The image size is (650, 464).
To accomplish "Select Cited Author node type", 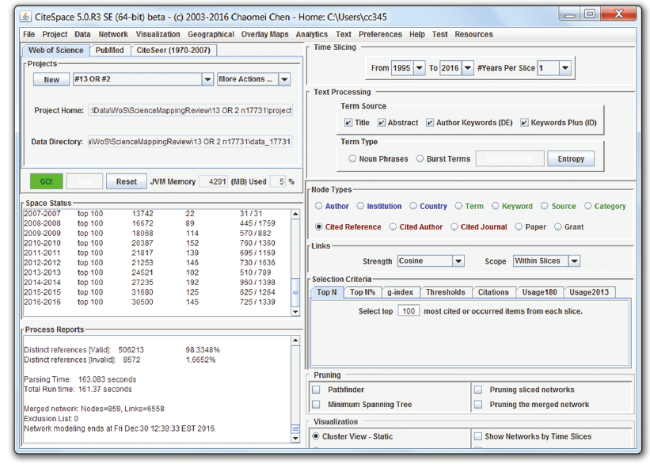I will coord(393,227).
